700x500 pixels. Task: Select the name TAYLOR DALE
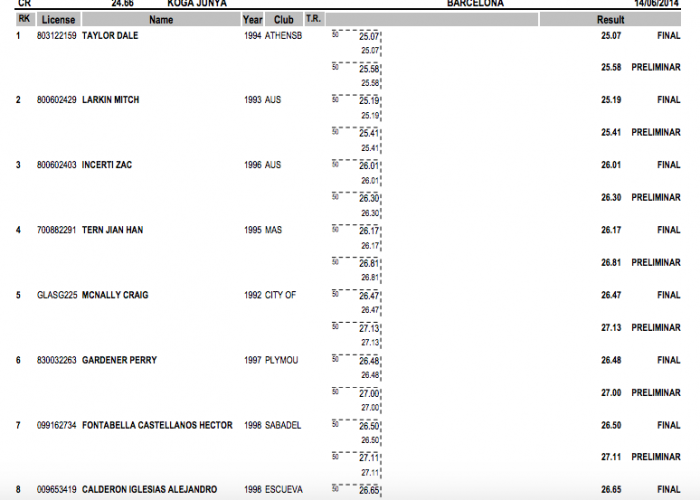[x=110, y=36]
